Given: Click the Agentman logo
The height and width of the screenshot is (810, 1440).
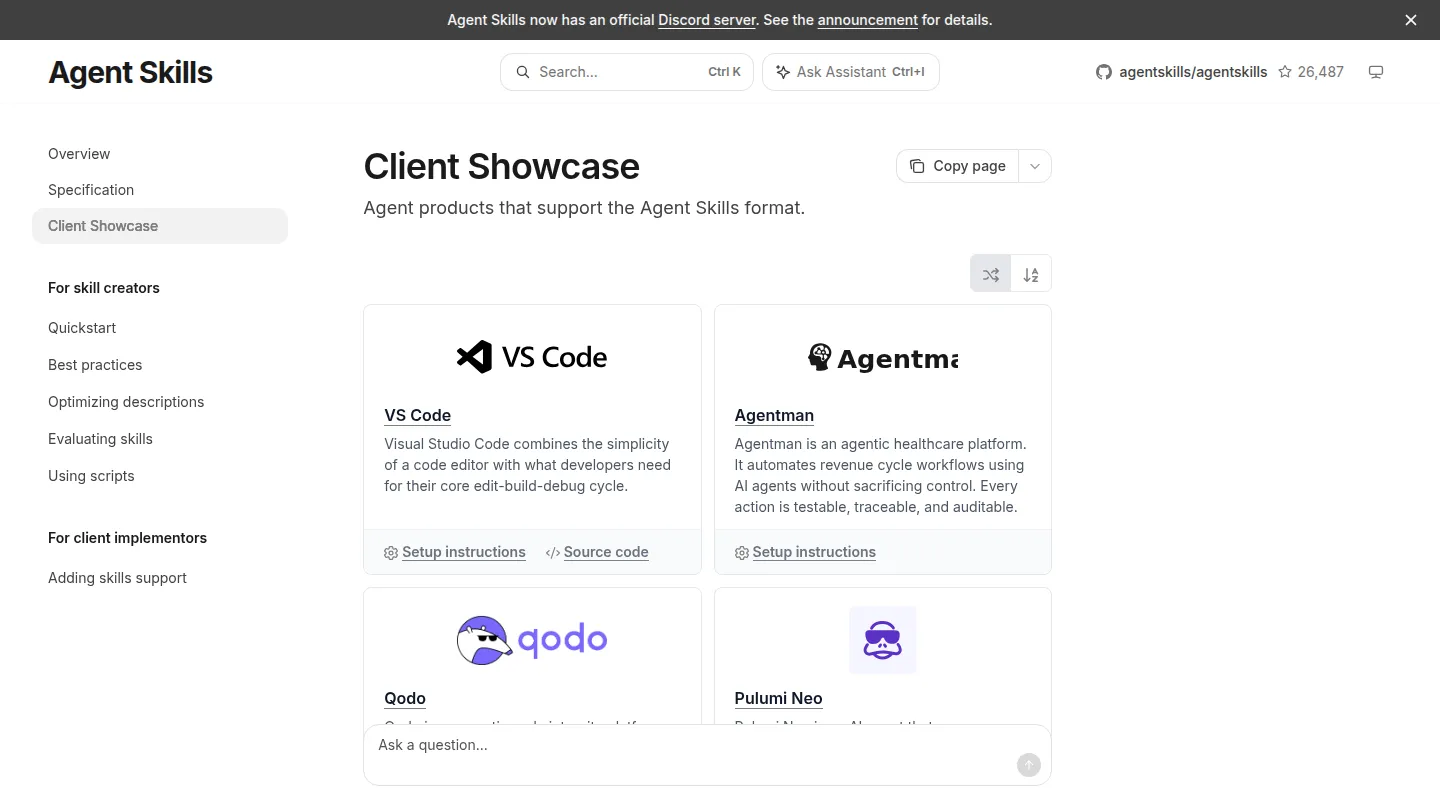Looking at the screenshot, I should click(x=883, y=357).
